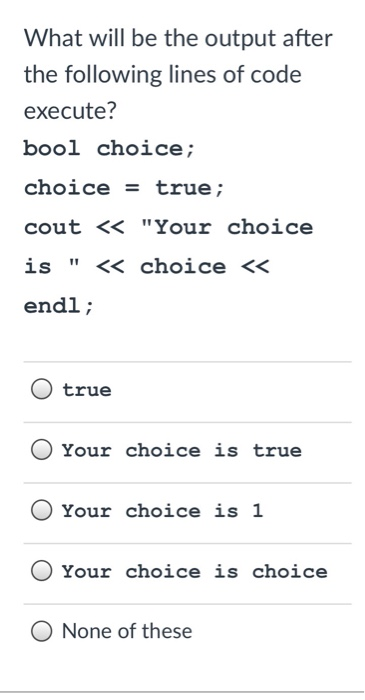Choose the "Your choice is 1" radio button
This screenshot has width=365, height=700.
click(x=41, y=510)
